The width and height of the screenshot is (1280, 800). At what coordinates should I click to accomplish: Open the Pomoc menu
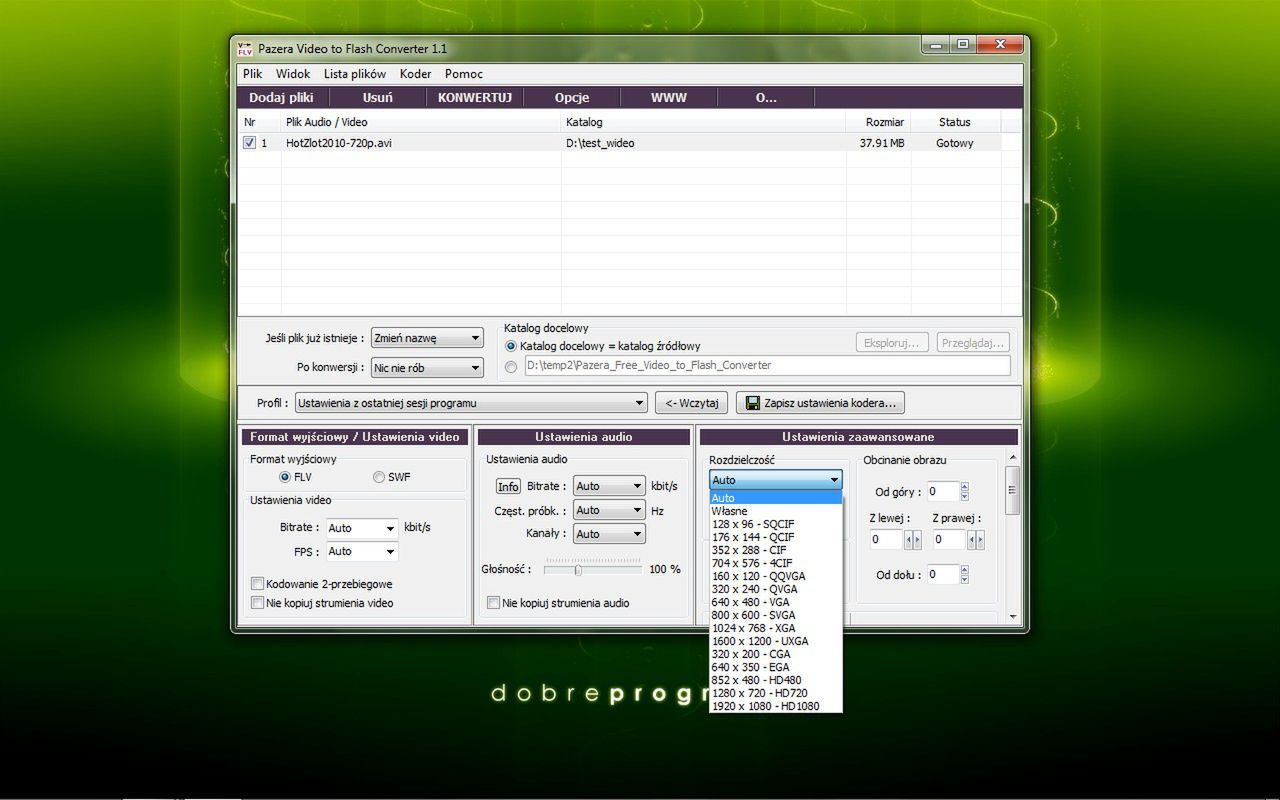tap(464, 74)
